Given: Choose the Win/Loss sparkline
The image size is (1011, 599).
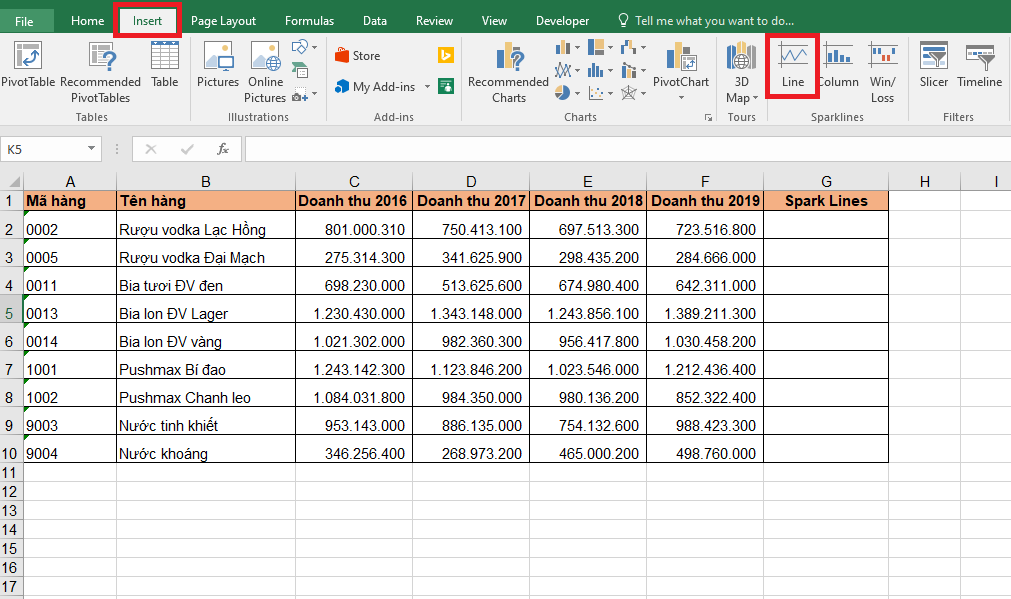Looking at the screenshot, I should pyautogui.click(x=882, y=65).
